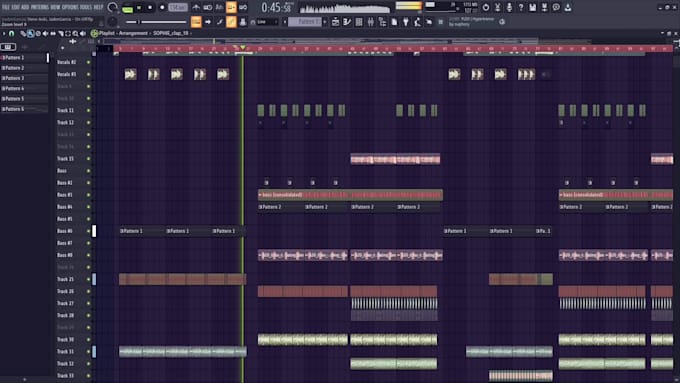Click the tempo display field
This screenshot has height=383, width=680.
[x=178, y=7]
